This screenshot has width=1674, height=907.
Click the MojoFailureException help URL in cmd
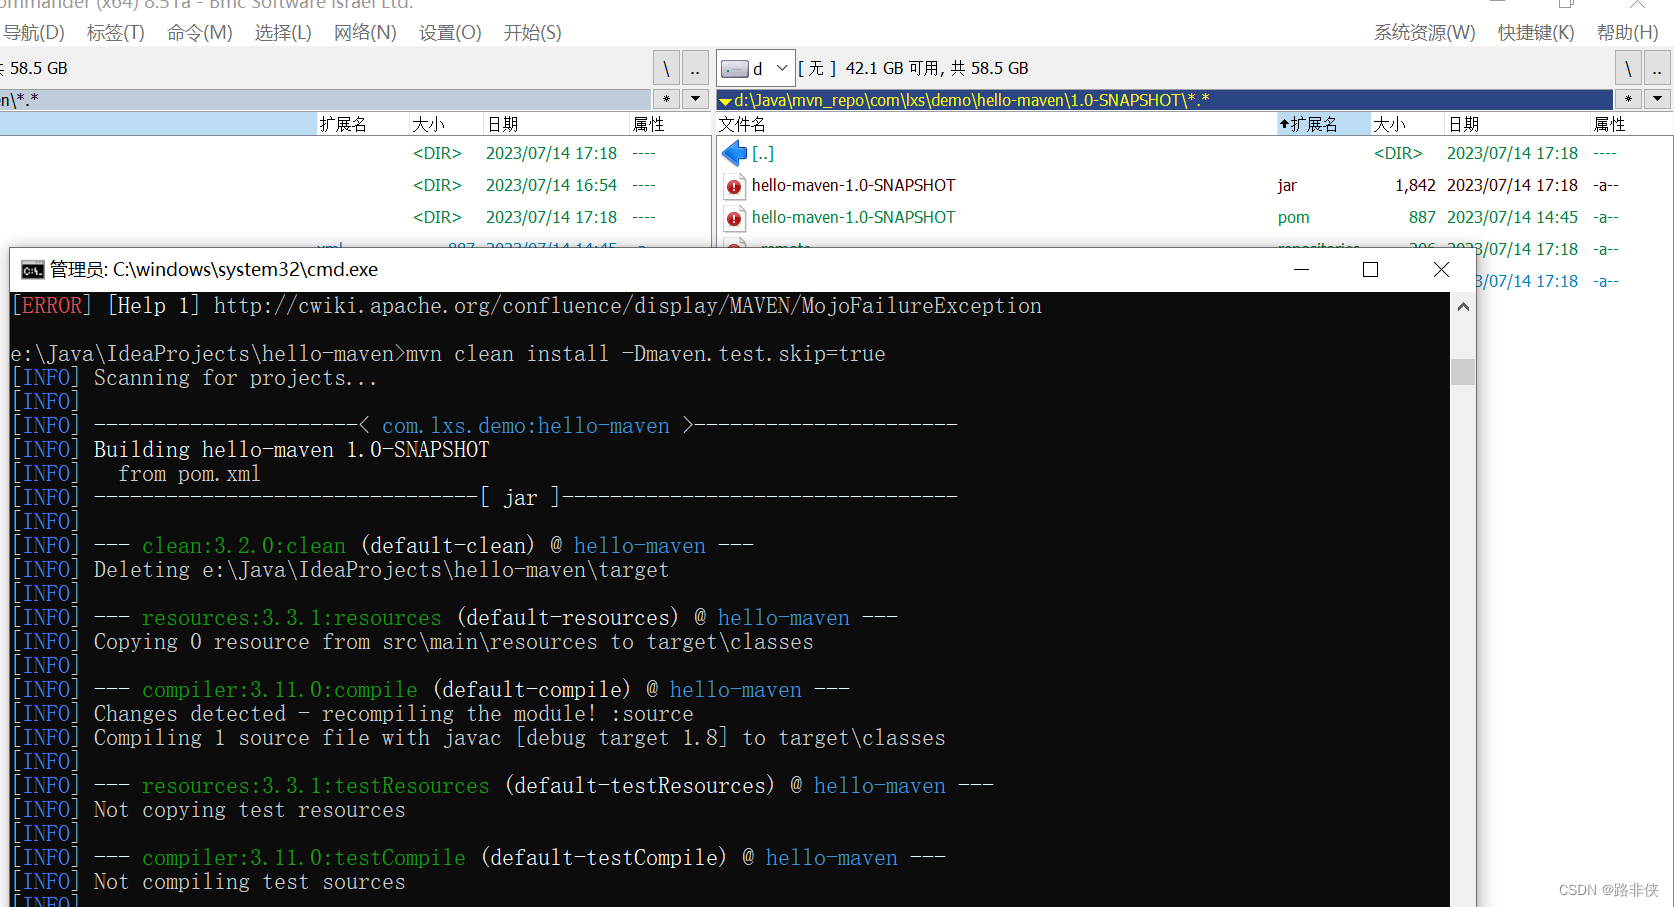coord(627,306)
